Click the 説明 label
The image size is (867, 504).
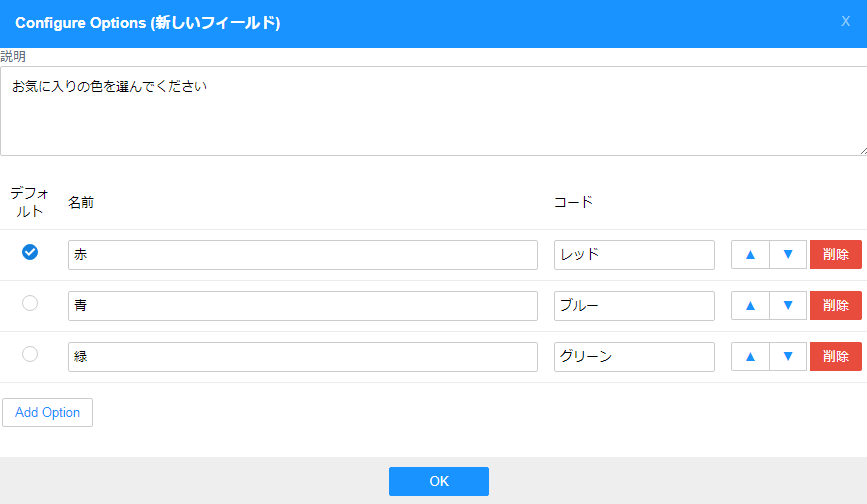[13, 56]
